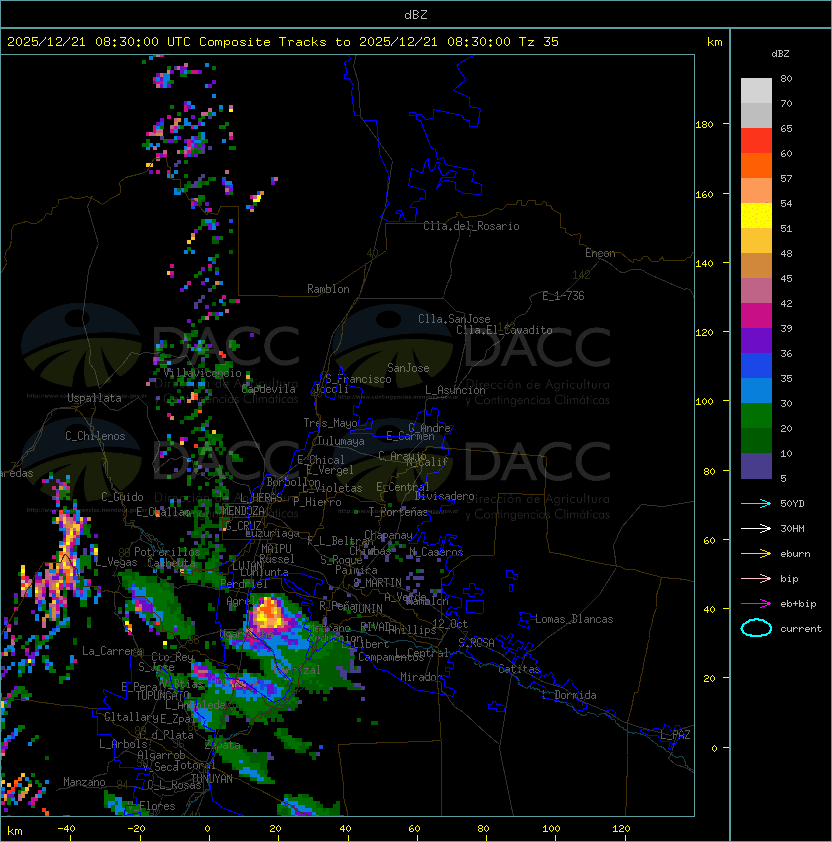832x842 pixels.
Task: Click the 'Tulumaya' map label
Action: click(x=341, y=441)
